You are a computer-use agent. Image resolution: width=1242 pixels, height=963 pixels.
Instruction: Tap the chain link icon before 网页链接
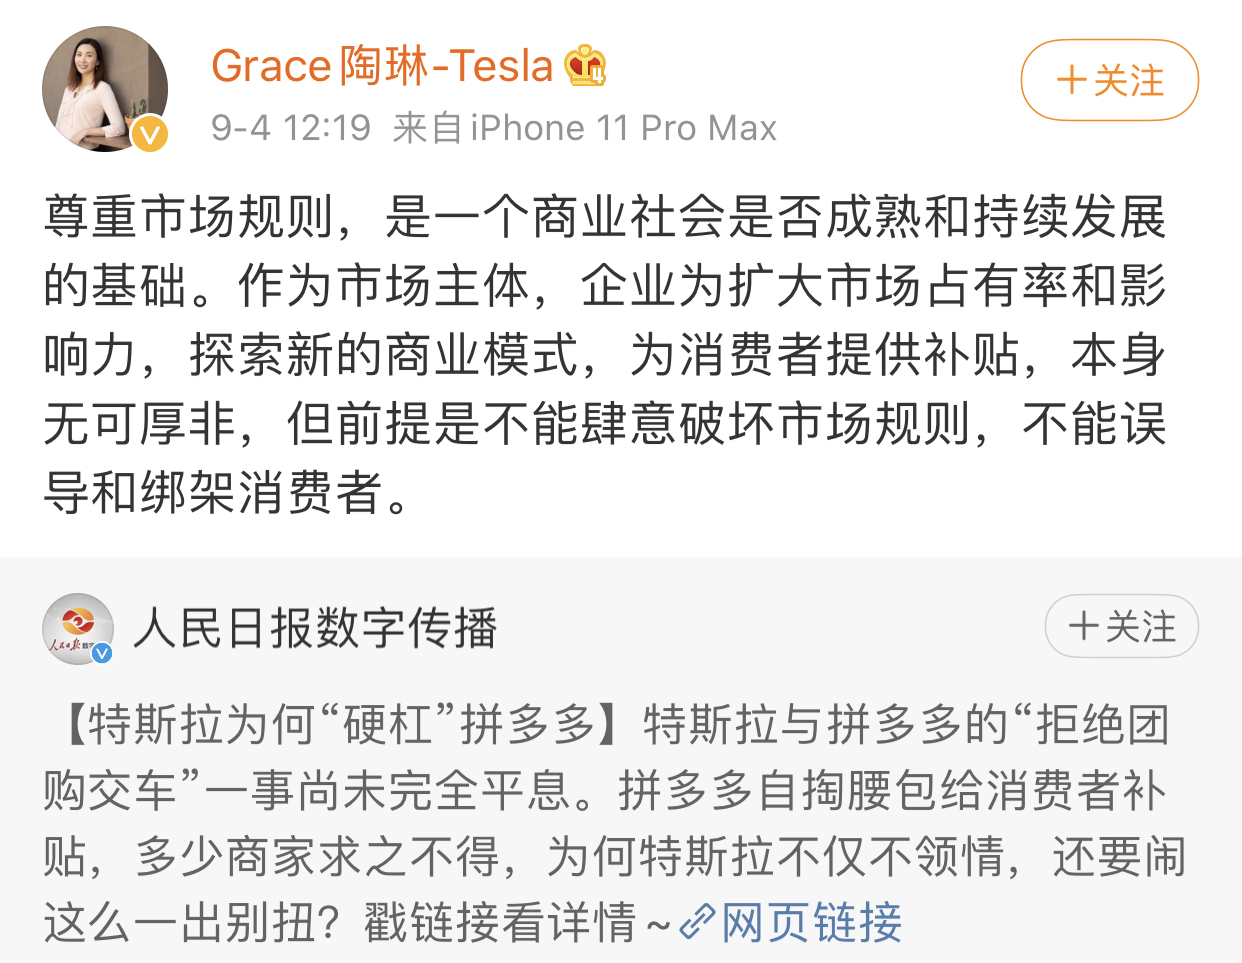697,922
